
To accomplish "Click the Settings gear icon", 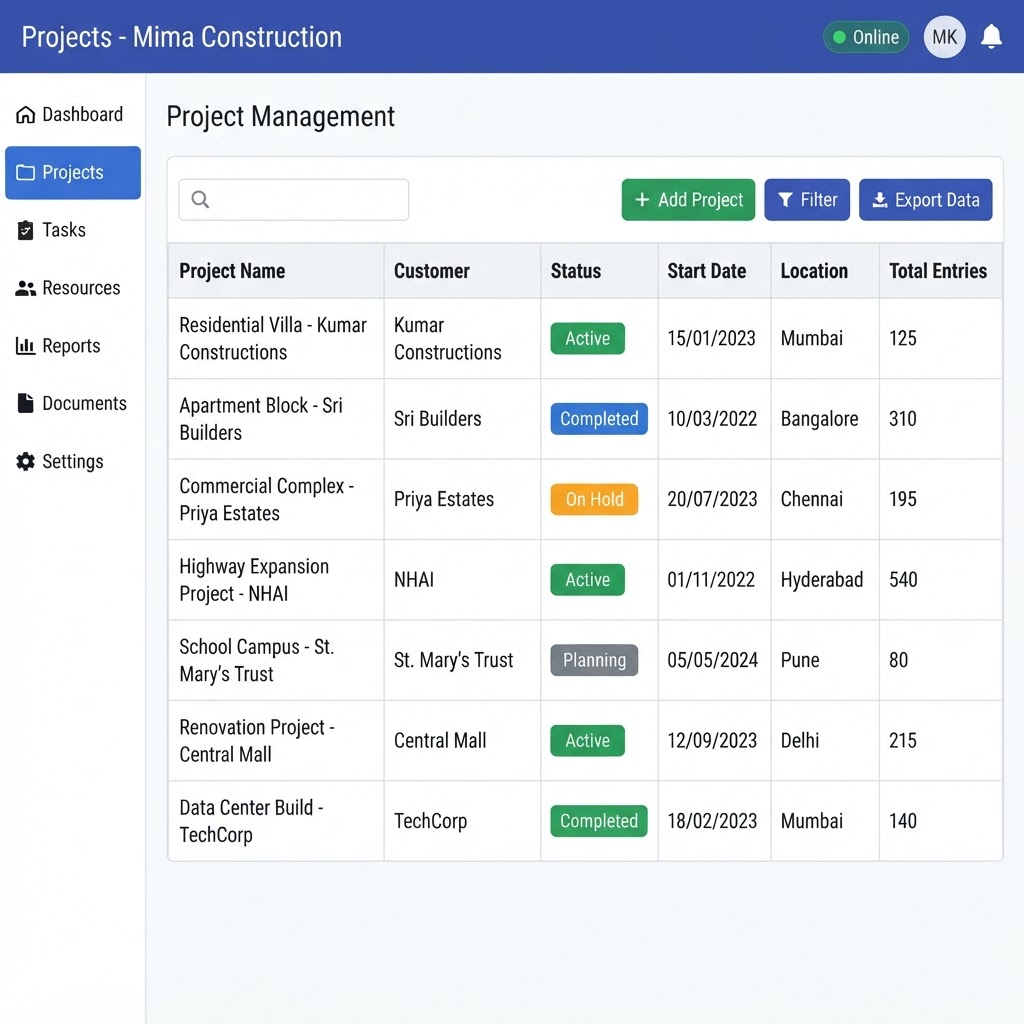I will pos(25,461).
